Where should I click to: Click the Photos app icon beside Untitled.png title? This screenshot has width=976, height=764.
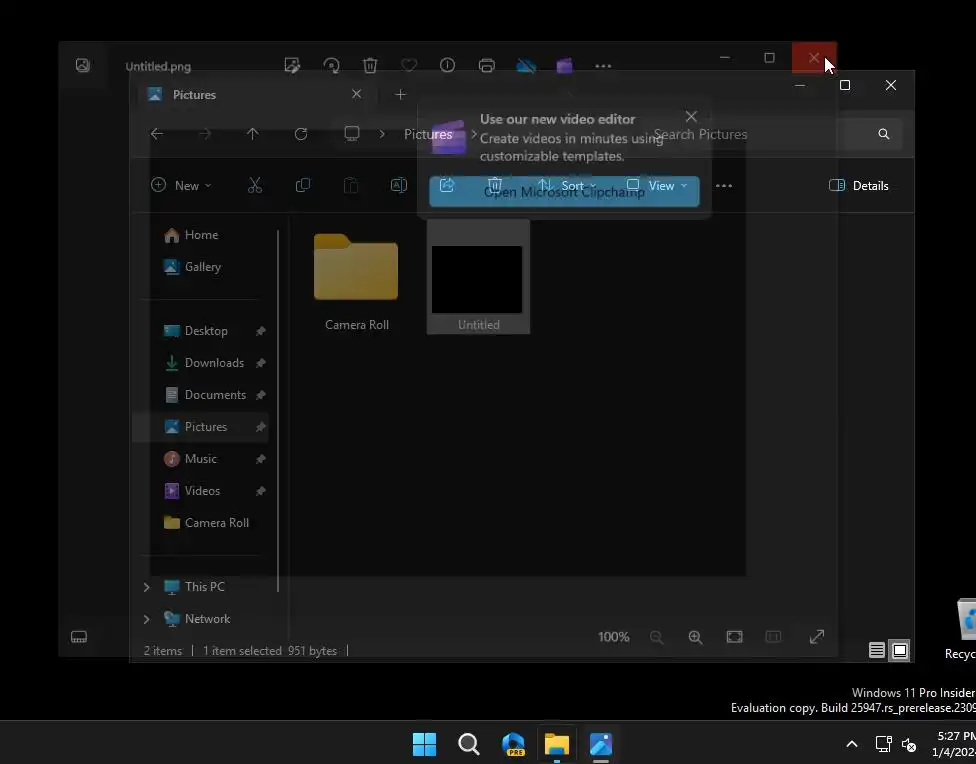(83, 65)
